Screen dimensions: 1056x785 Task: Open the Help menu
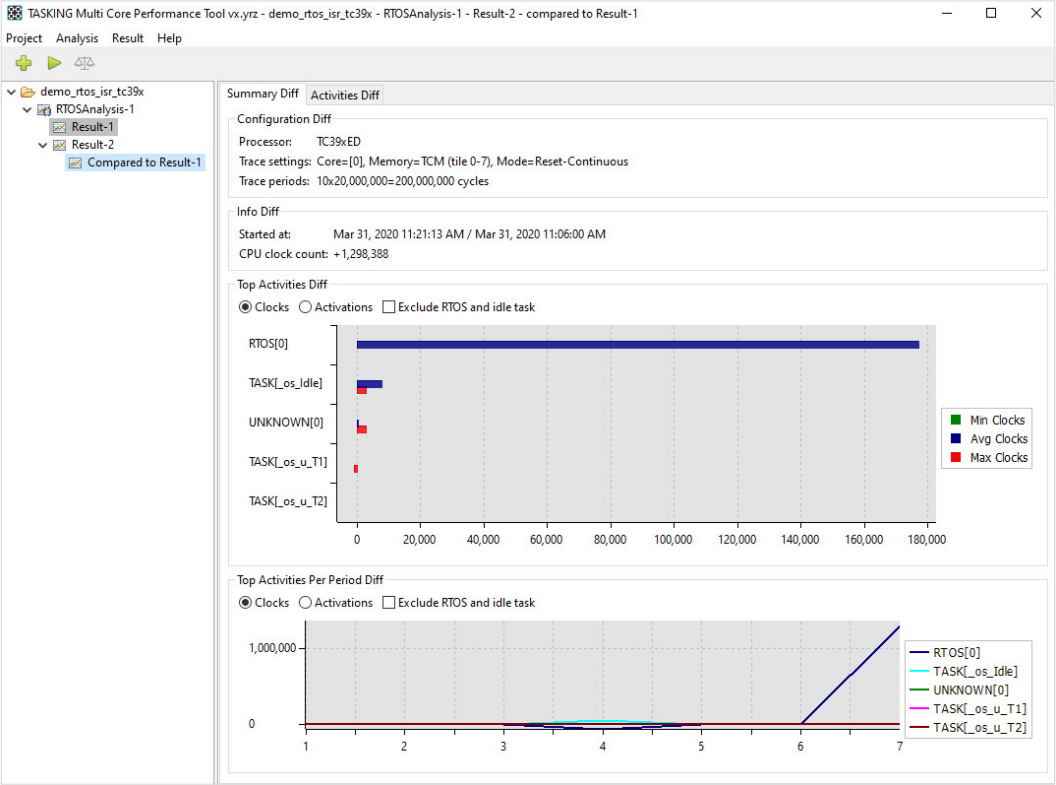pos(170,38)
